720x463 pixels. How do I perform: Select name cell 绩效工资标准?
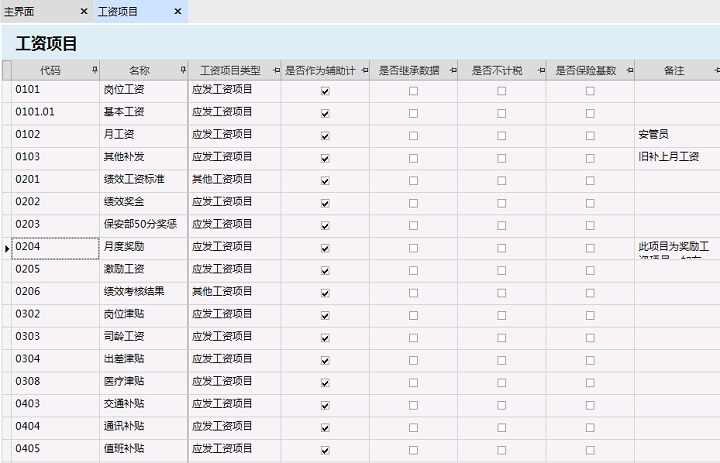pos(143,181)
